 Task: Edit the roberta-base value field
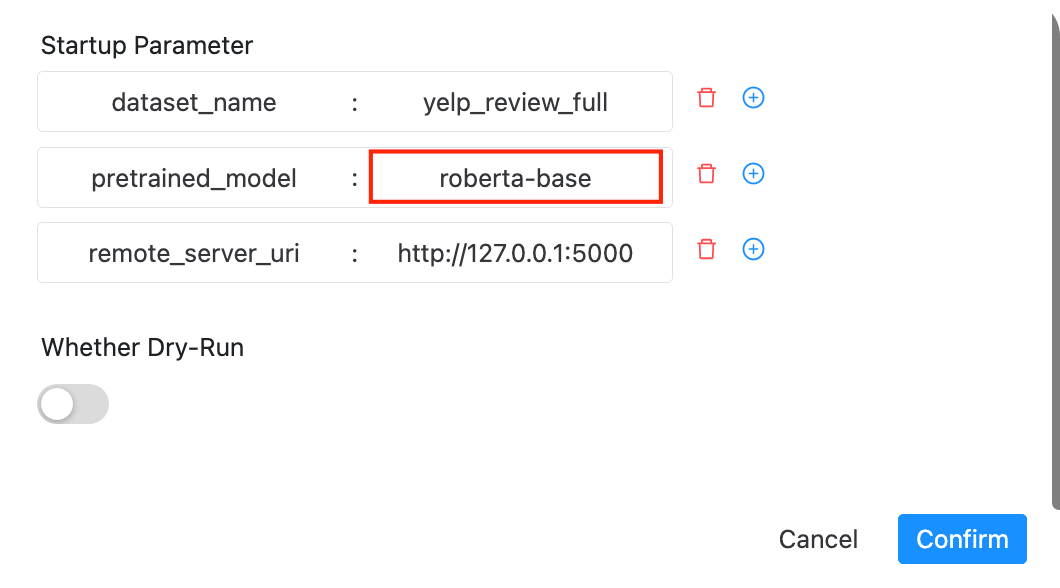click(515, 178)
